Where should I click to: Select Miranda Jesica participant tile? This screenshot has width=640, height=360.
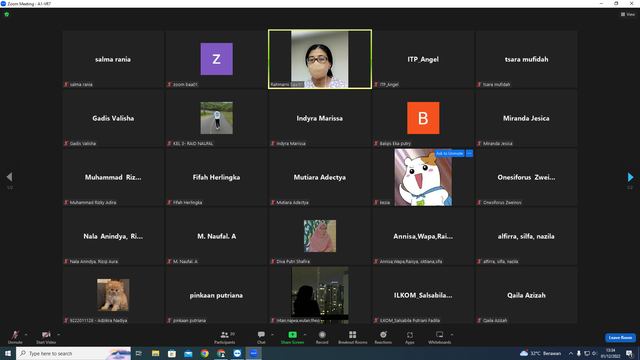point(527,118)
